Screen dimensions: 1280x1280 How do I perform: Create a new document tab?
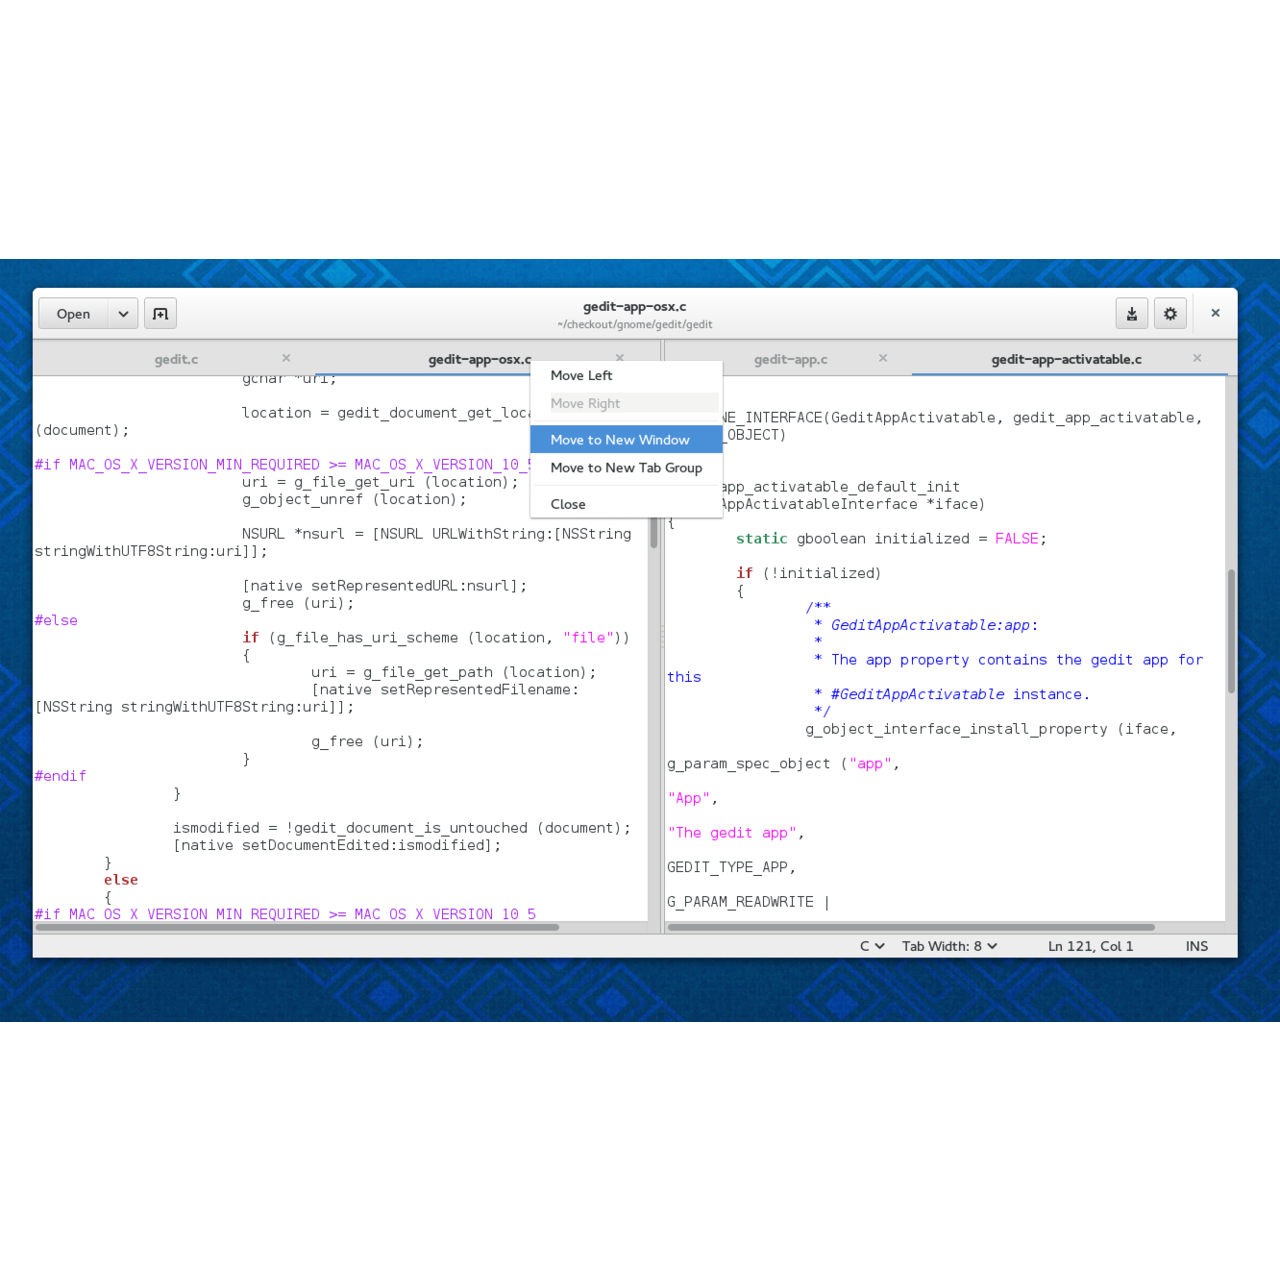click(x=160, y=313)
